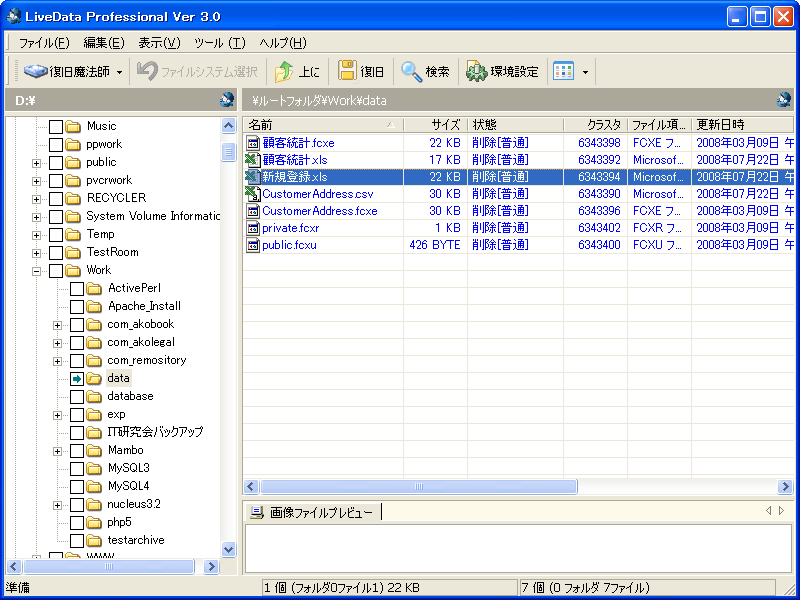Sort by the サイズ column header
This screenshot has height=600, width=800.
click(435, 124)
